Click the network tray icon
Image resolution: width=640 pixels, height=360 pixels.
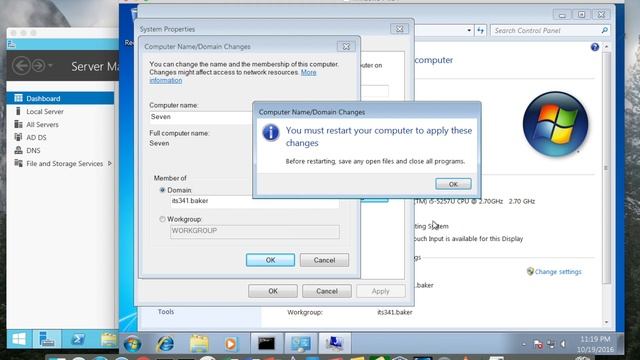(551, 344)
